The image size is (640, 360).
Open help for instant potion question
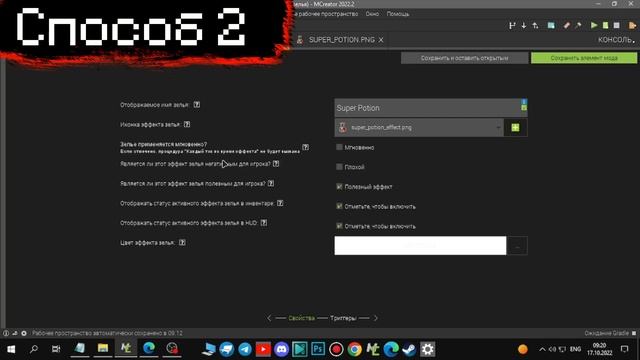(305, 147)
